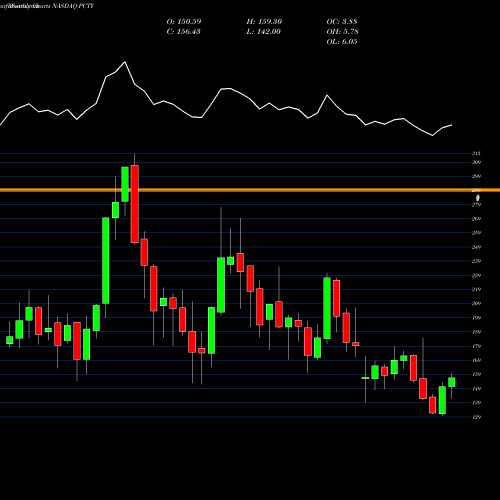Viewport: 500px width, 500px height.
Task: Click the 159 price axis label
Action: pyautogui.click(x=476, y=374)
